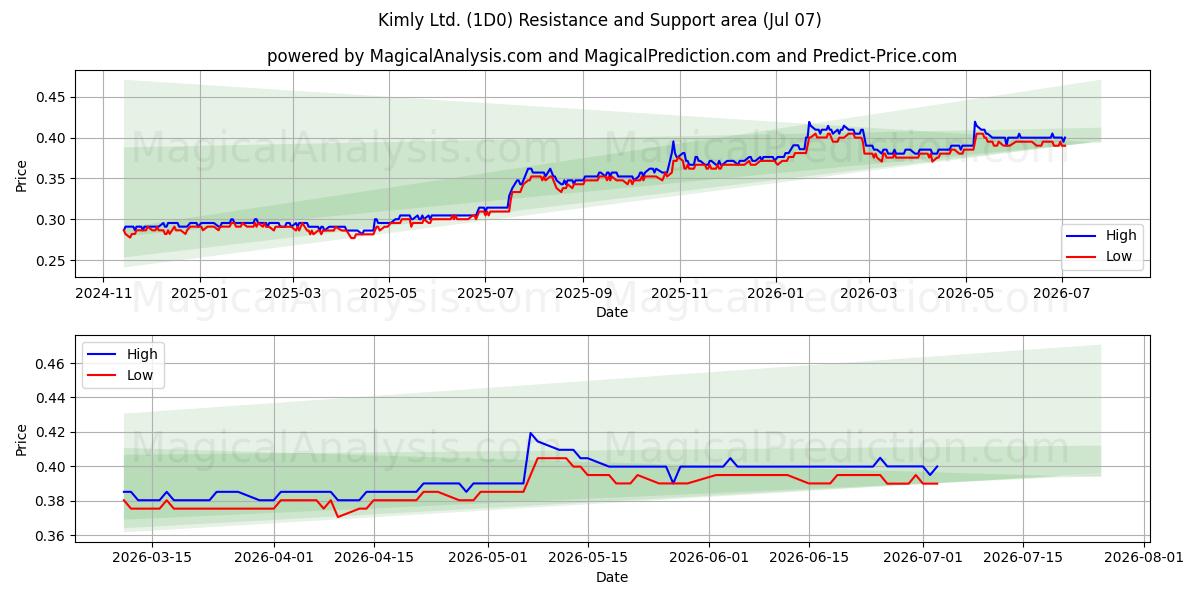Click 'Low' legend entry in bottom chart
Image resolution: width=1200 pixels, height=600 pixels.
pyautogui.click(x=120, y=374)
